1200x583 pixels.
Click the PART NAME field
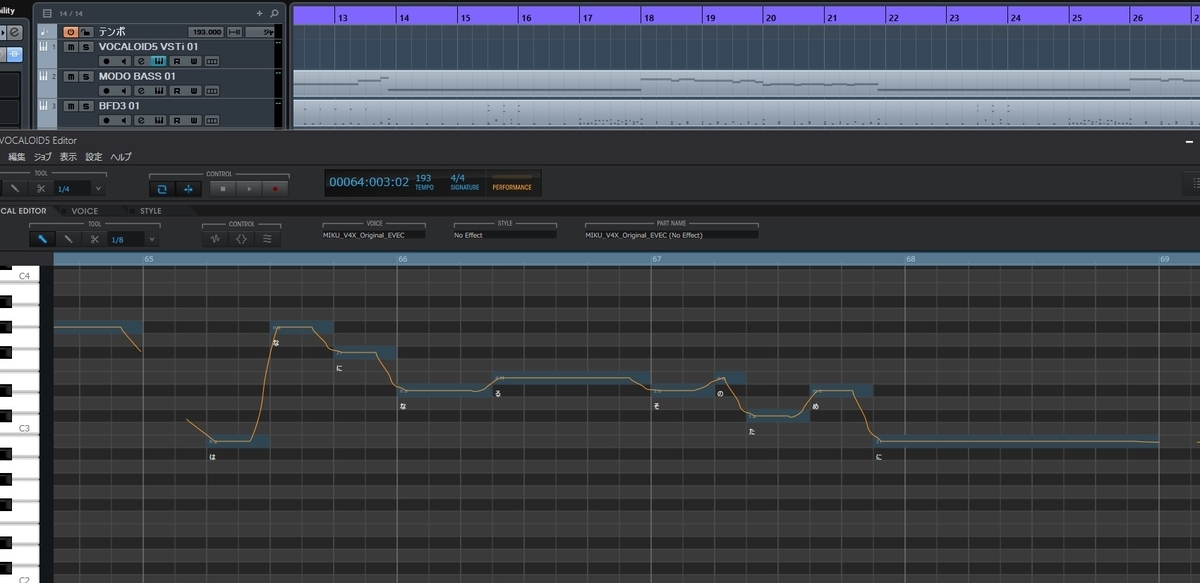tap(671, 235)
